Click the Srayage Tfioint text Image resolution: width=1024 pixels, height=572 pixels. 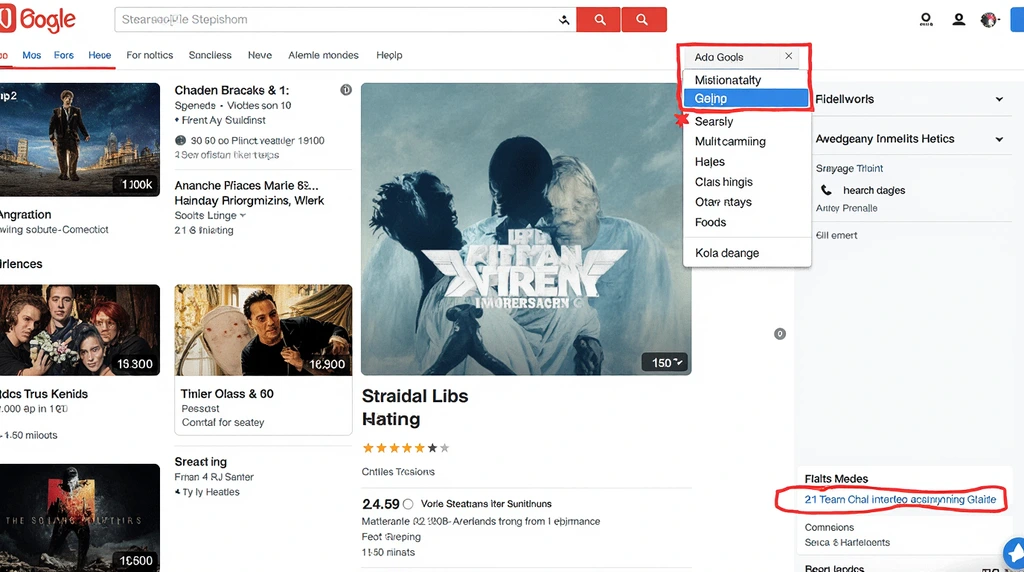click(849, 168)
